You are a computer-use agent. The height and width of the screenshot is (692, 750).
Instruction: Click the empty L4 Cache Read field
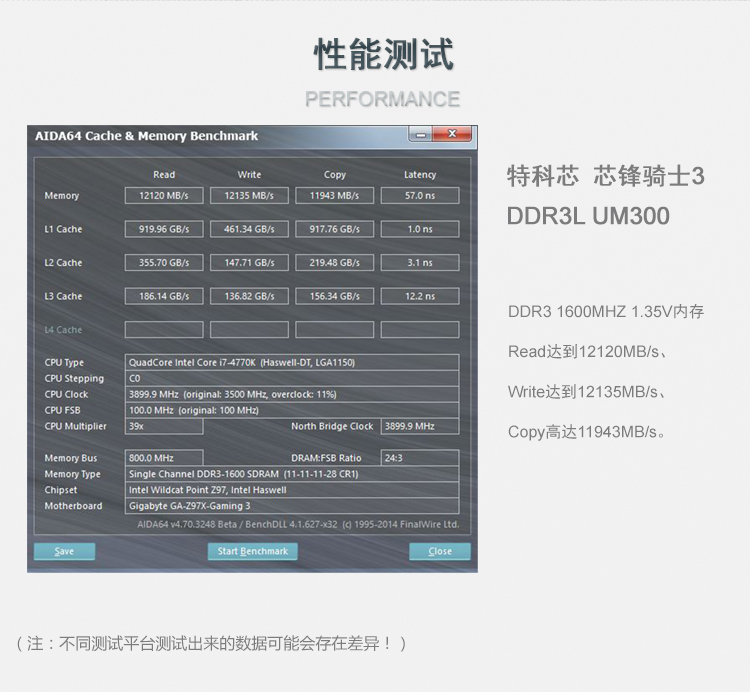[164, 330]
